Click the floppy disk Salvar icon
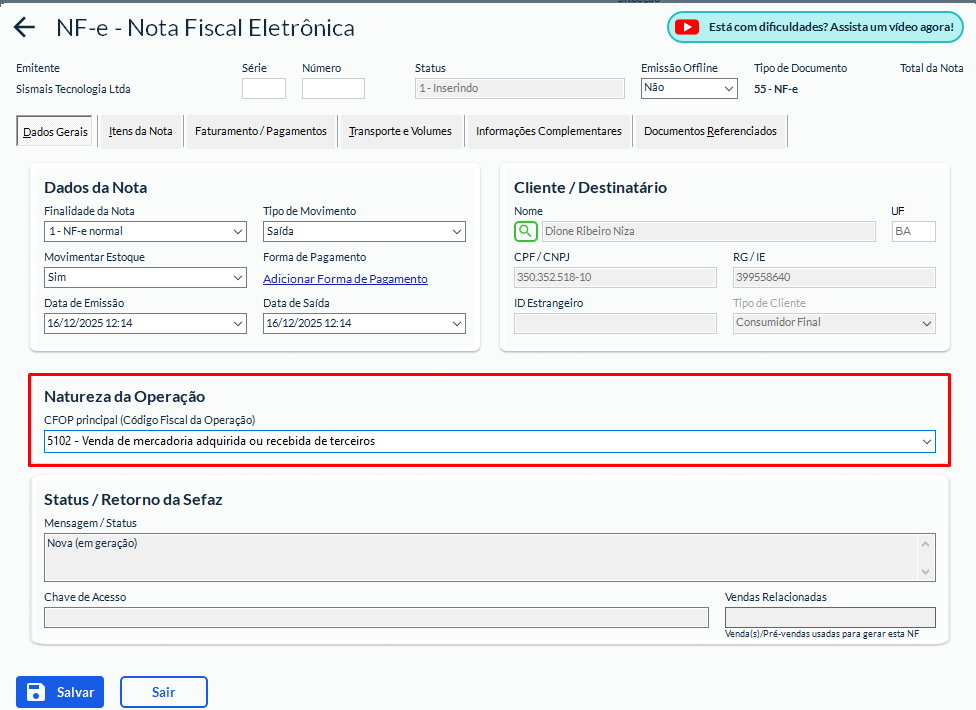This screenshot has height=710, width=976. (x=36, y=692)
